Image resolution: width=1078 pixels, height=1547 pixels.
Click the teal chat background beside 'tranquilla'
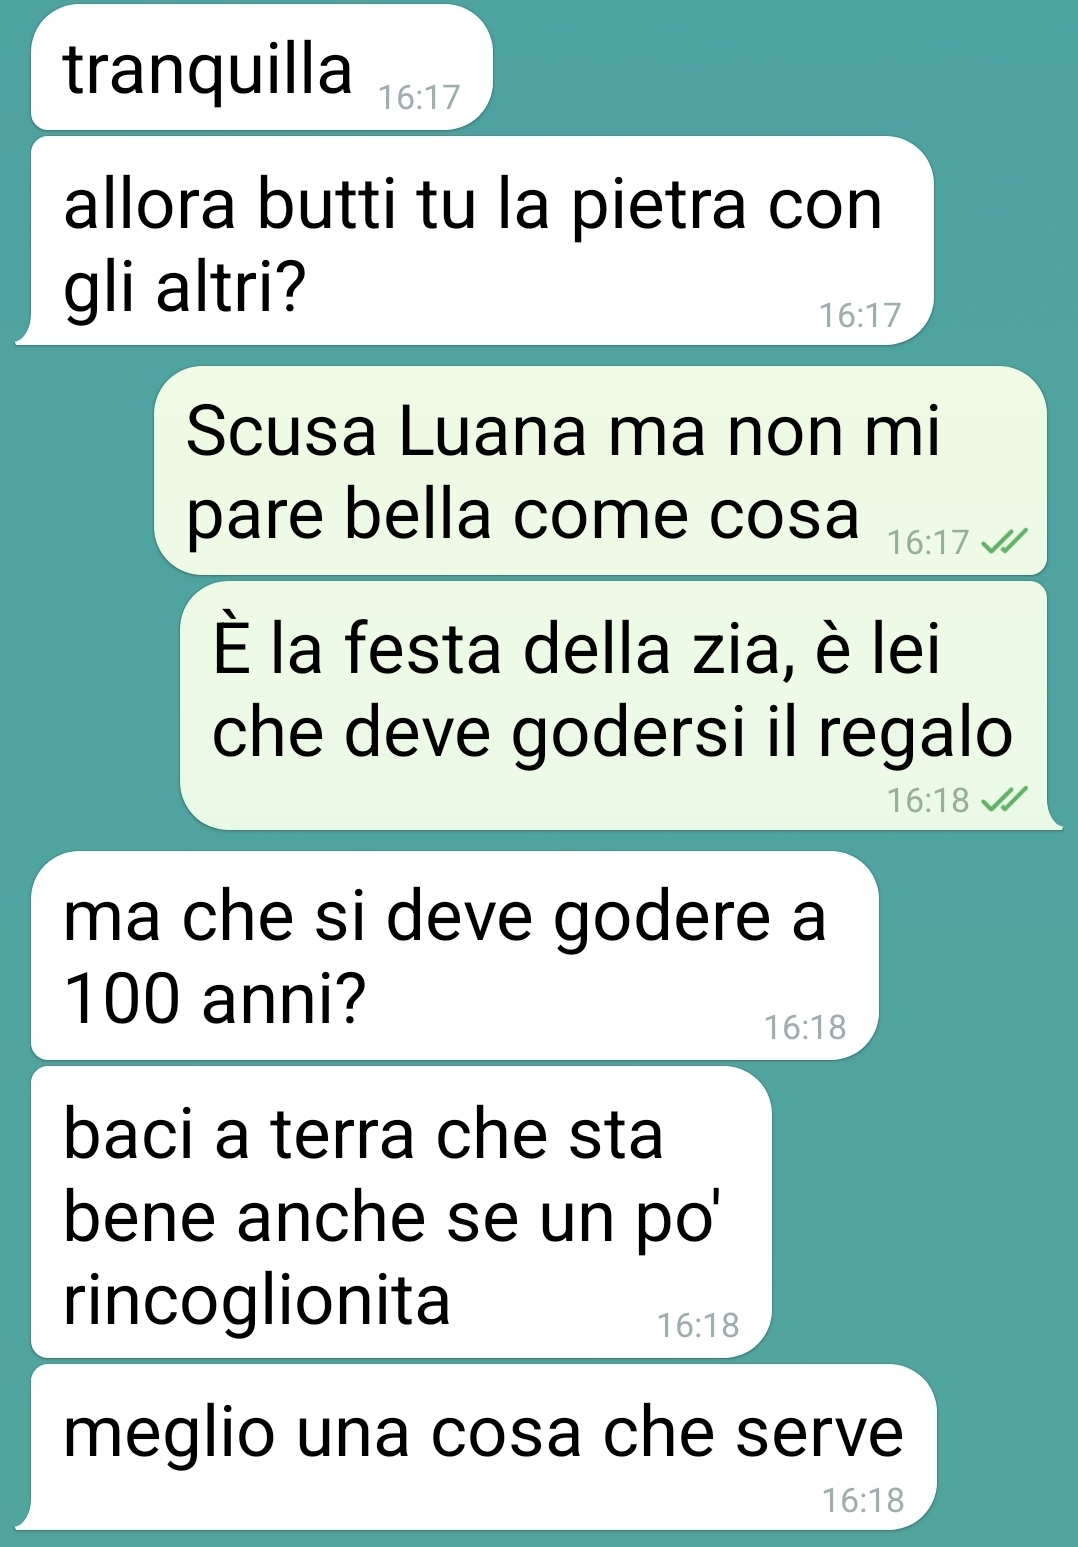(x=780, y=68)
